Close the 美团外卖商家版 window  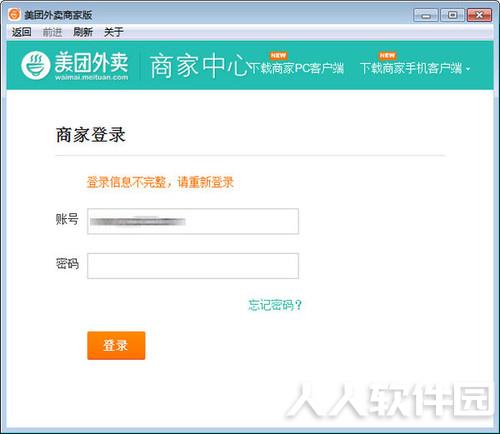(479, 15)
